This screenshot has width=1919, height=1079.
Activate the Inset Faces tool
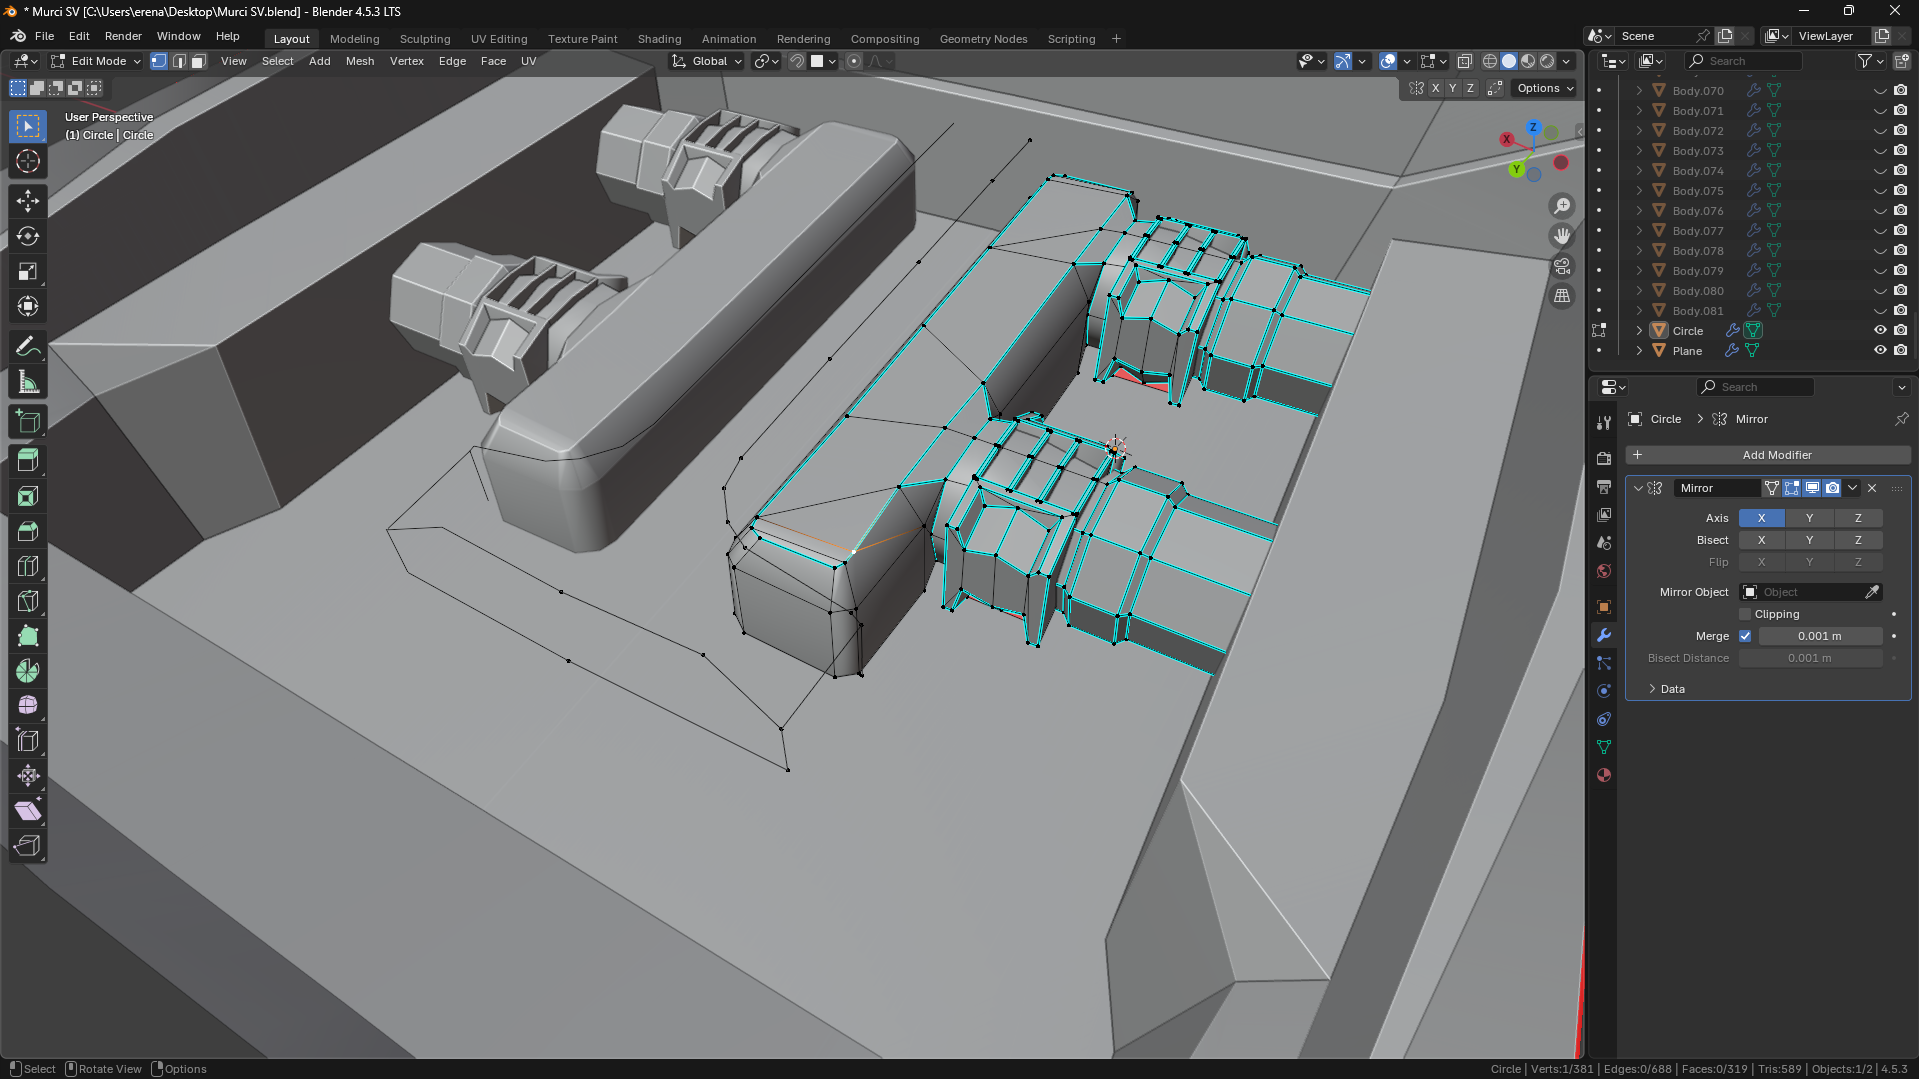tap(28, 496)
